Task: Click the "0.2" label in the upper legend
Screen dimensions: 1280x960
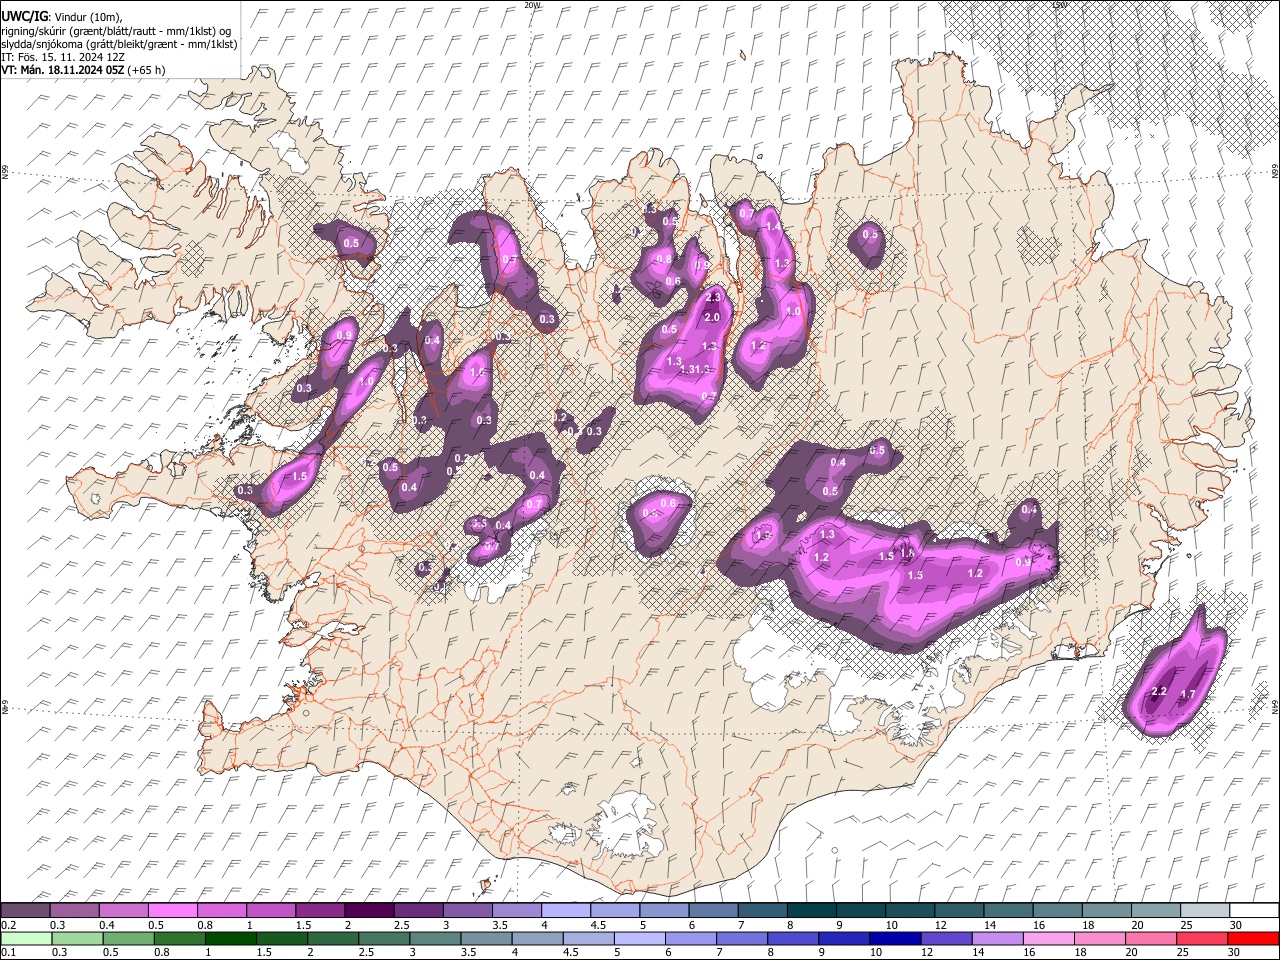Action: coord(8,925)
